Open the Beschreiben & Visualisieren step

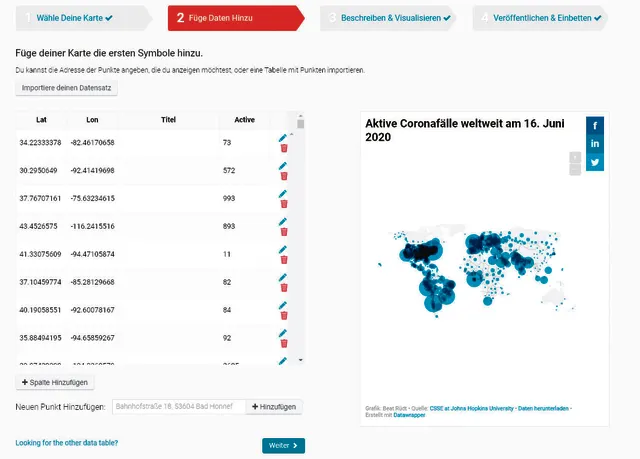395,17
